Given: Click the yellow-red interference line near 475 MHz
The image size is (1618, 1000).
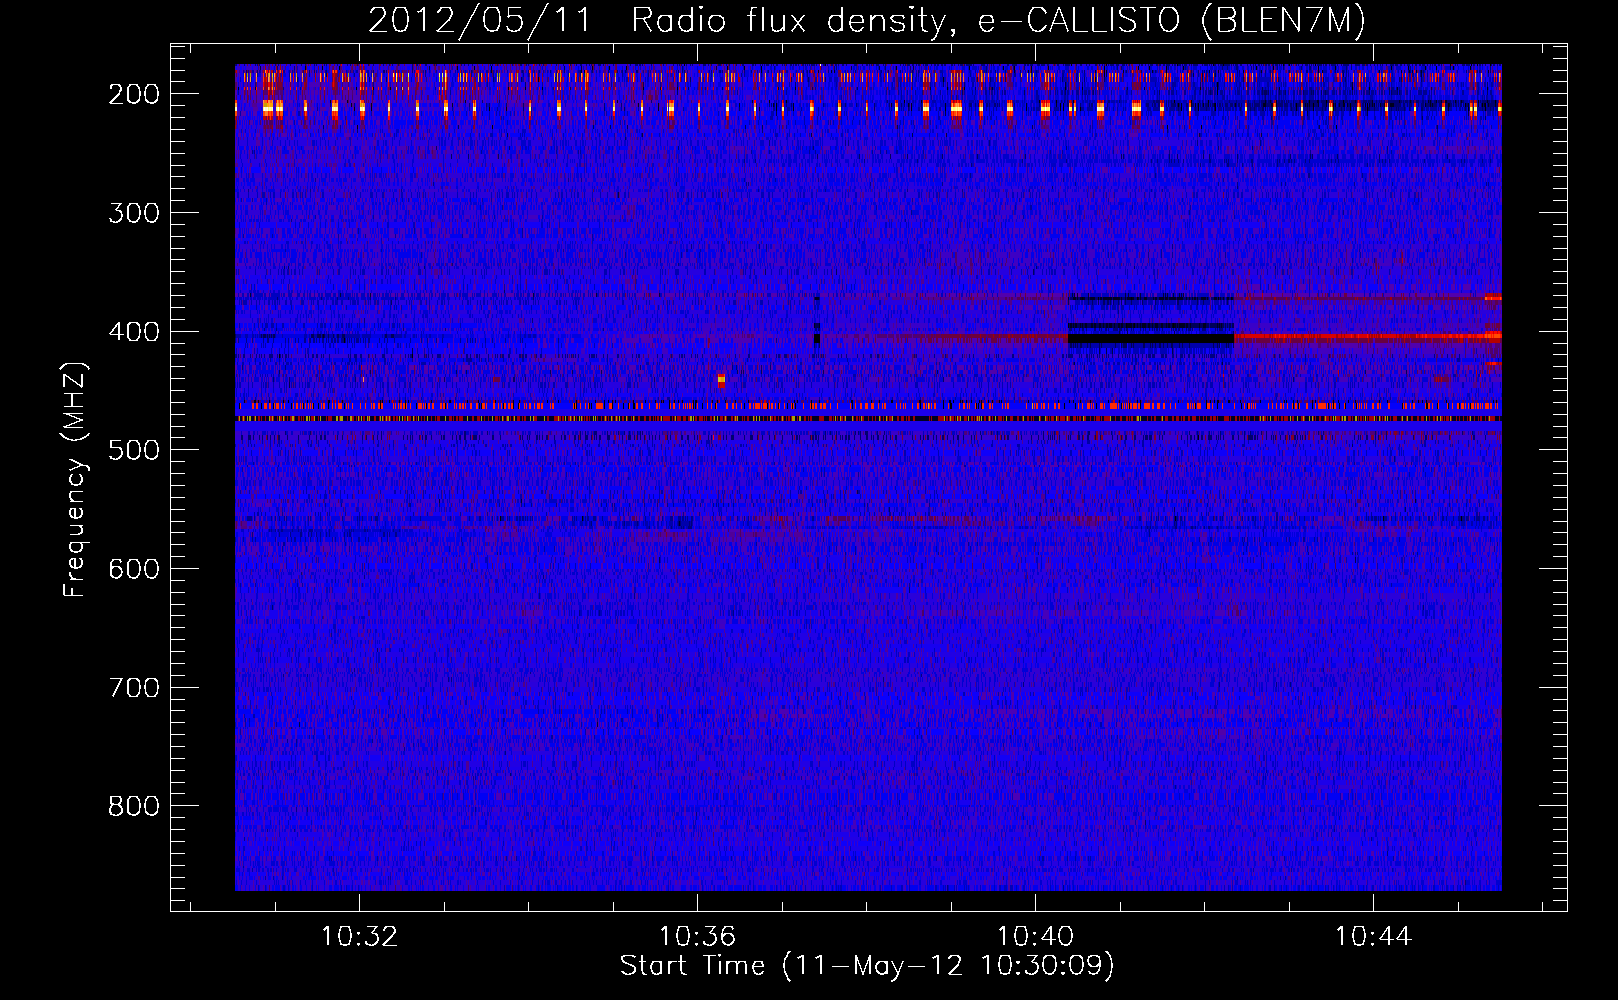Looking at the screenshot, I should 868,419.
